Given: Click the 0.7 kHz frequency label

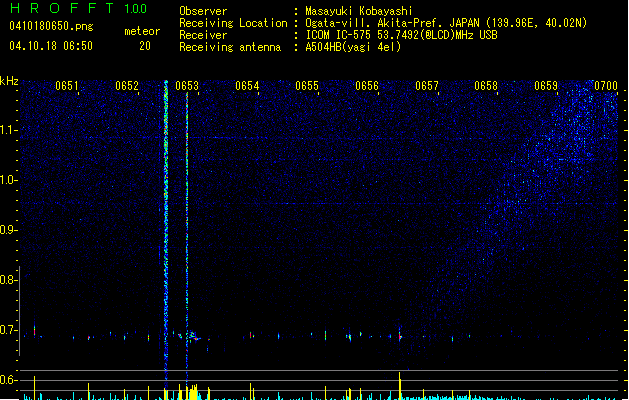Looking at the screenshot, I should coord(8,330).
